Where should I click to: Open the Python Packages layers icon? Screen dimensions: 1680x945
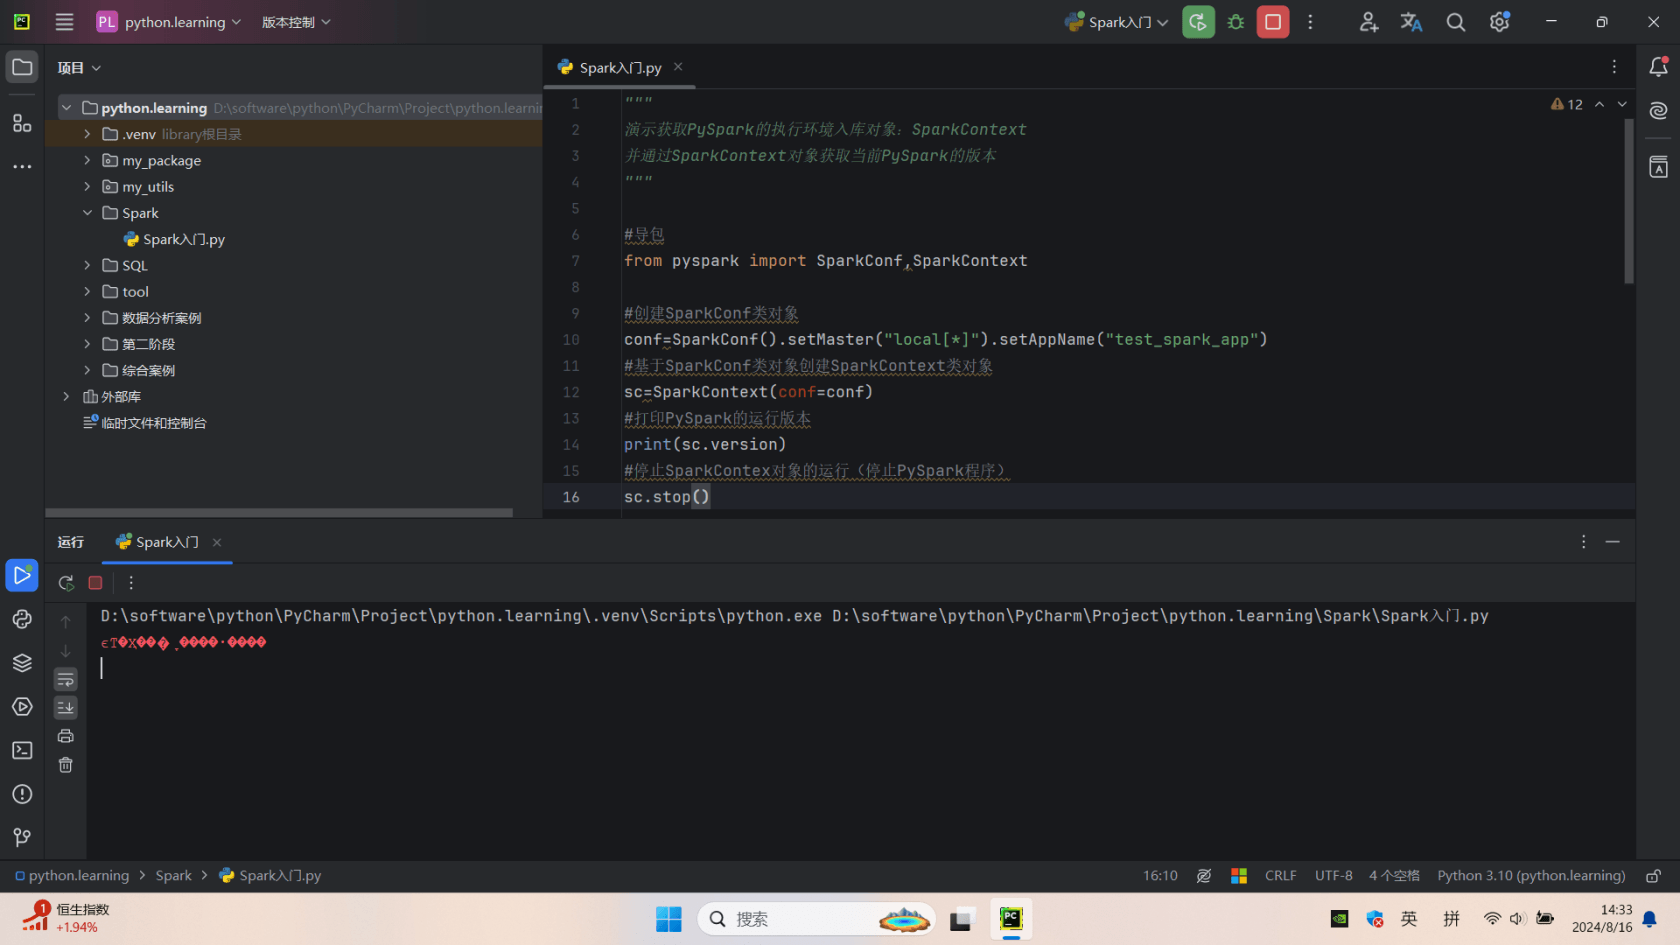point(22,663)
